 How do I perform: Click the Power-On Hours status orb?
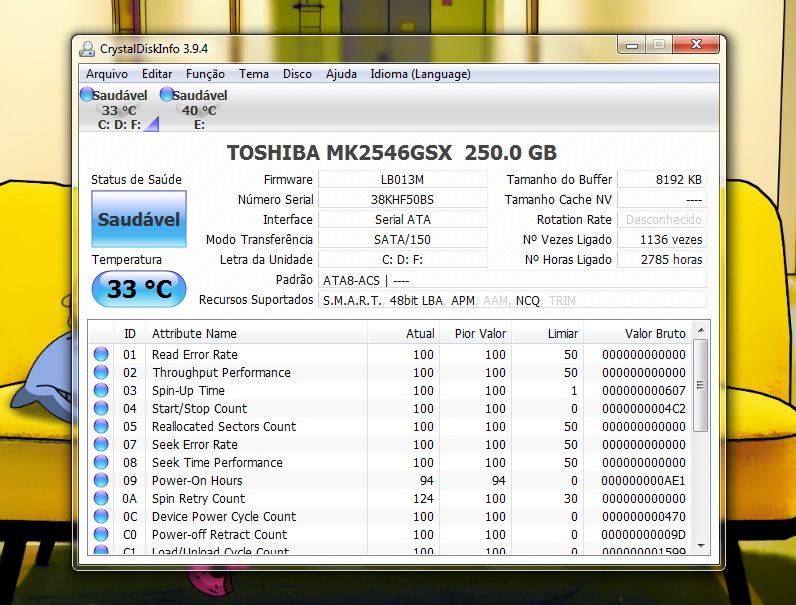(101, 480)
